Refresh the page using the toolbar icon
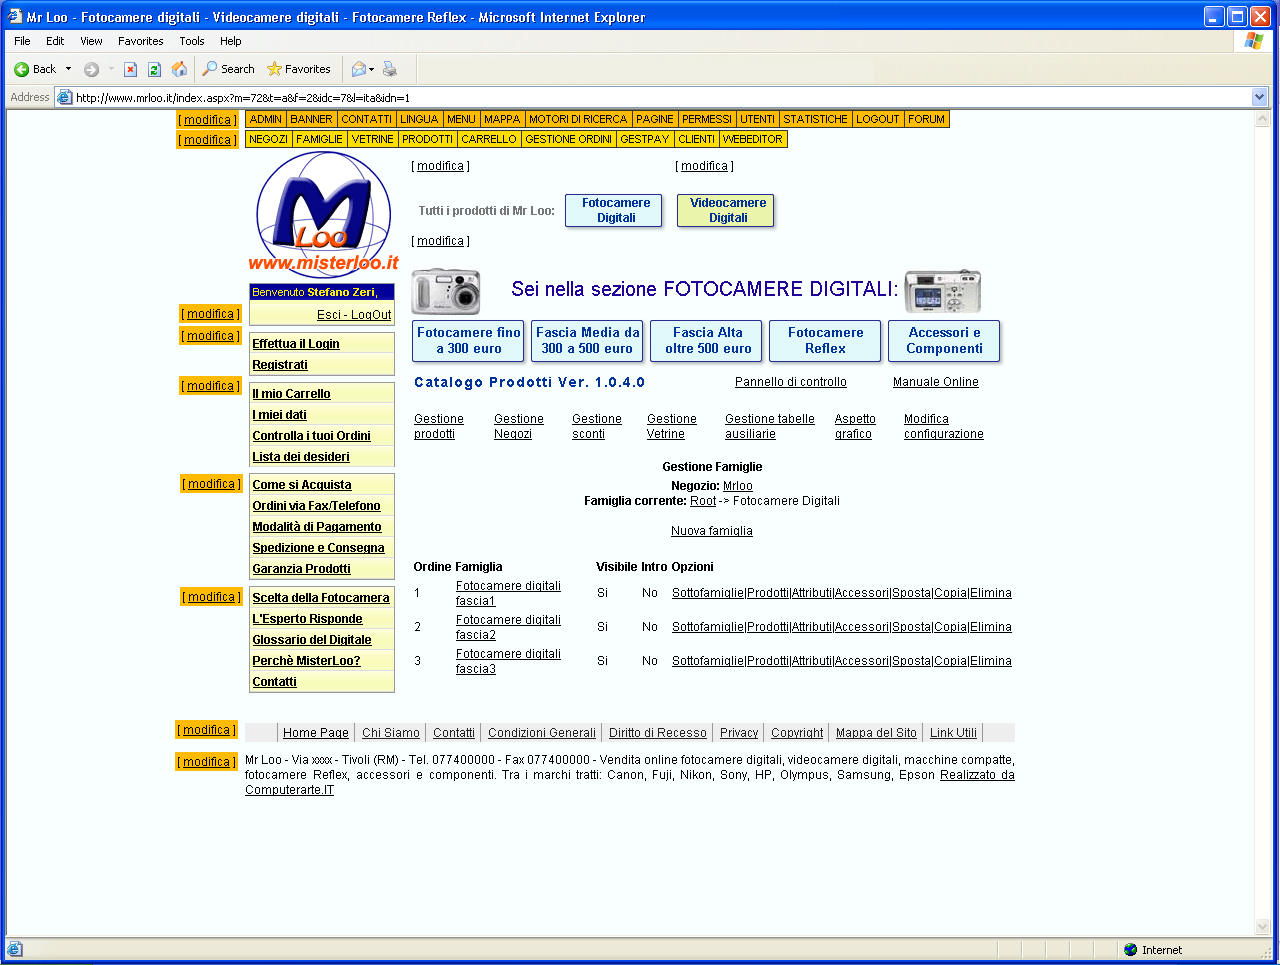This screenshot has height=965, width=1280. click(x=154, y=69)
